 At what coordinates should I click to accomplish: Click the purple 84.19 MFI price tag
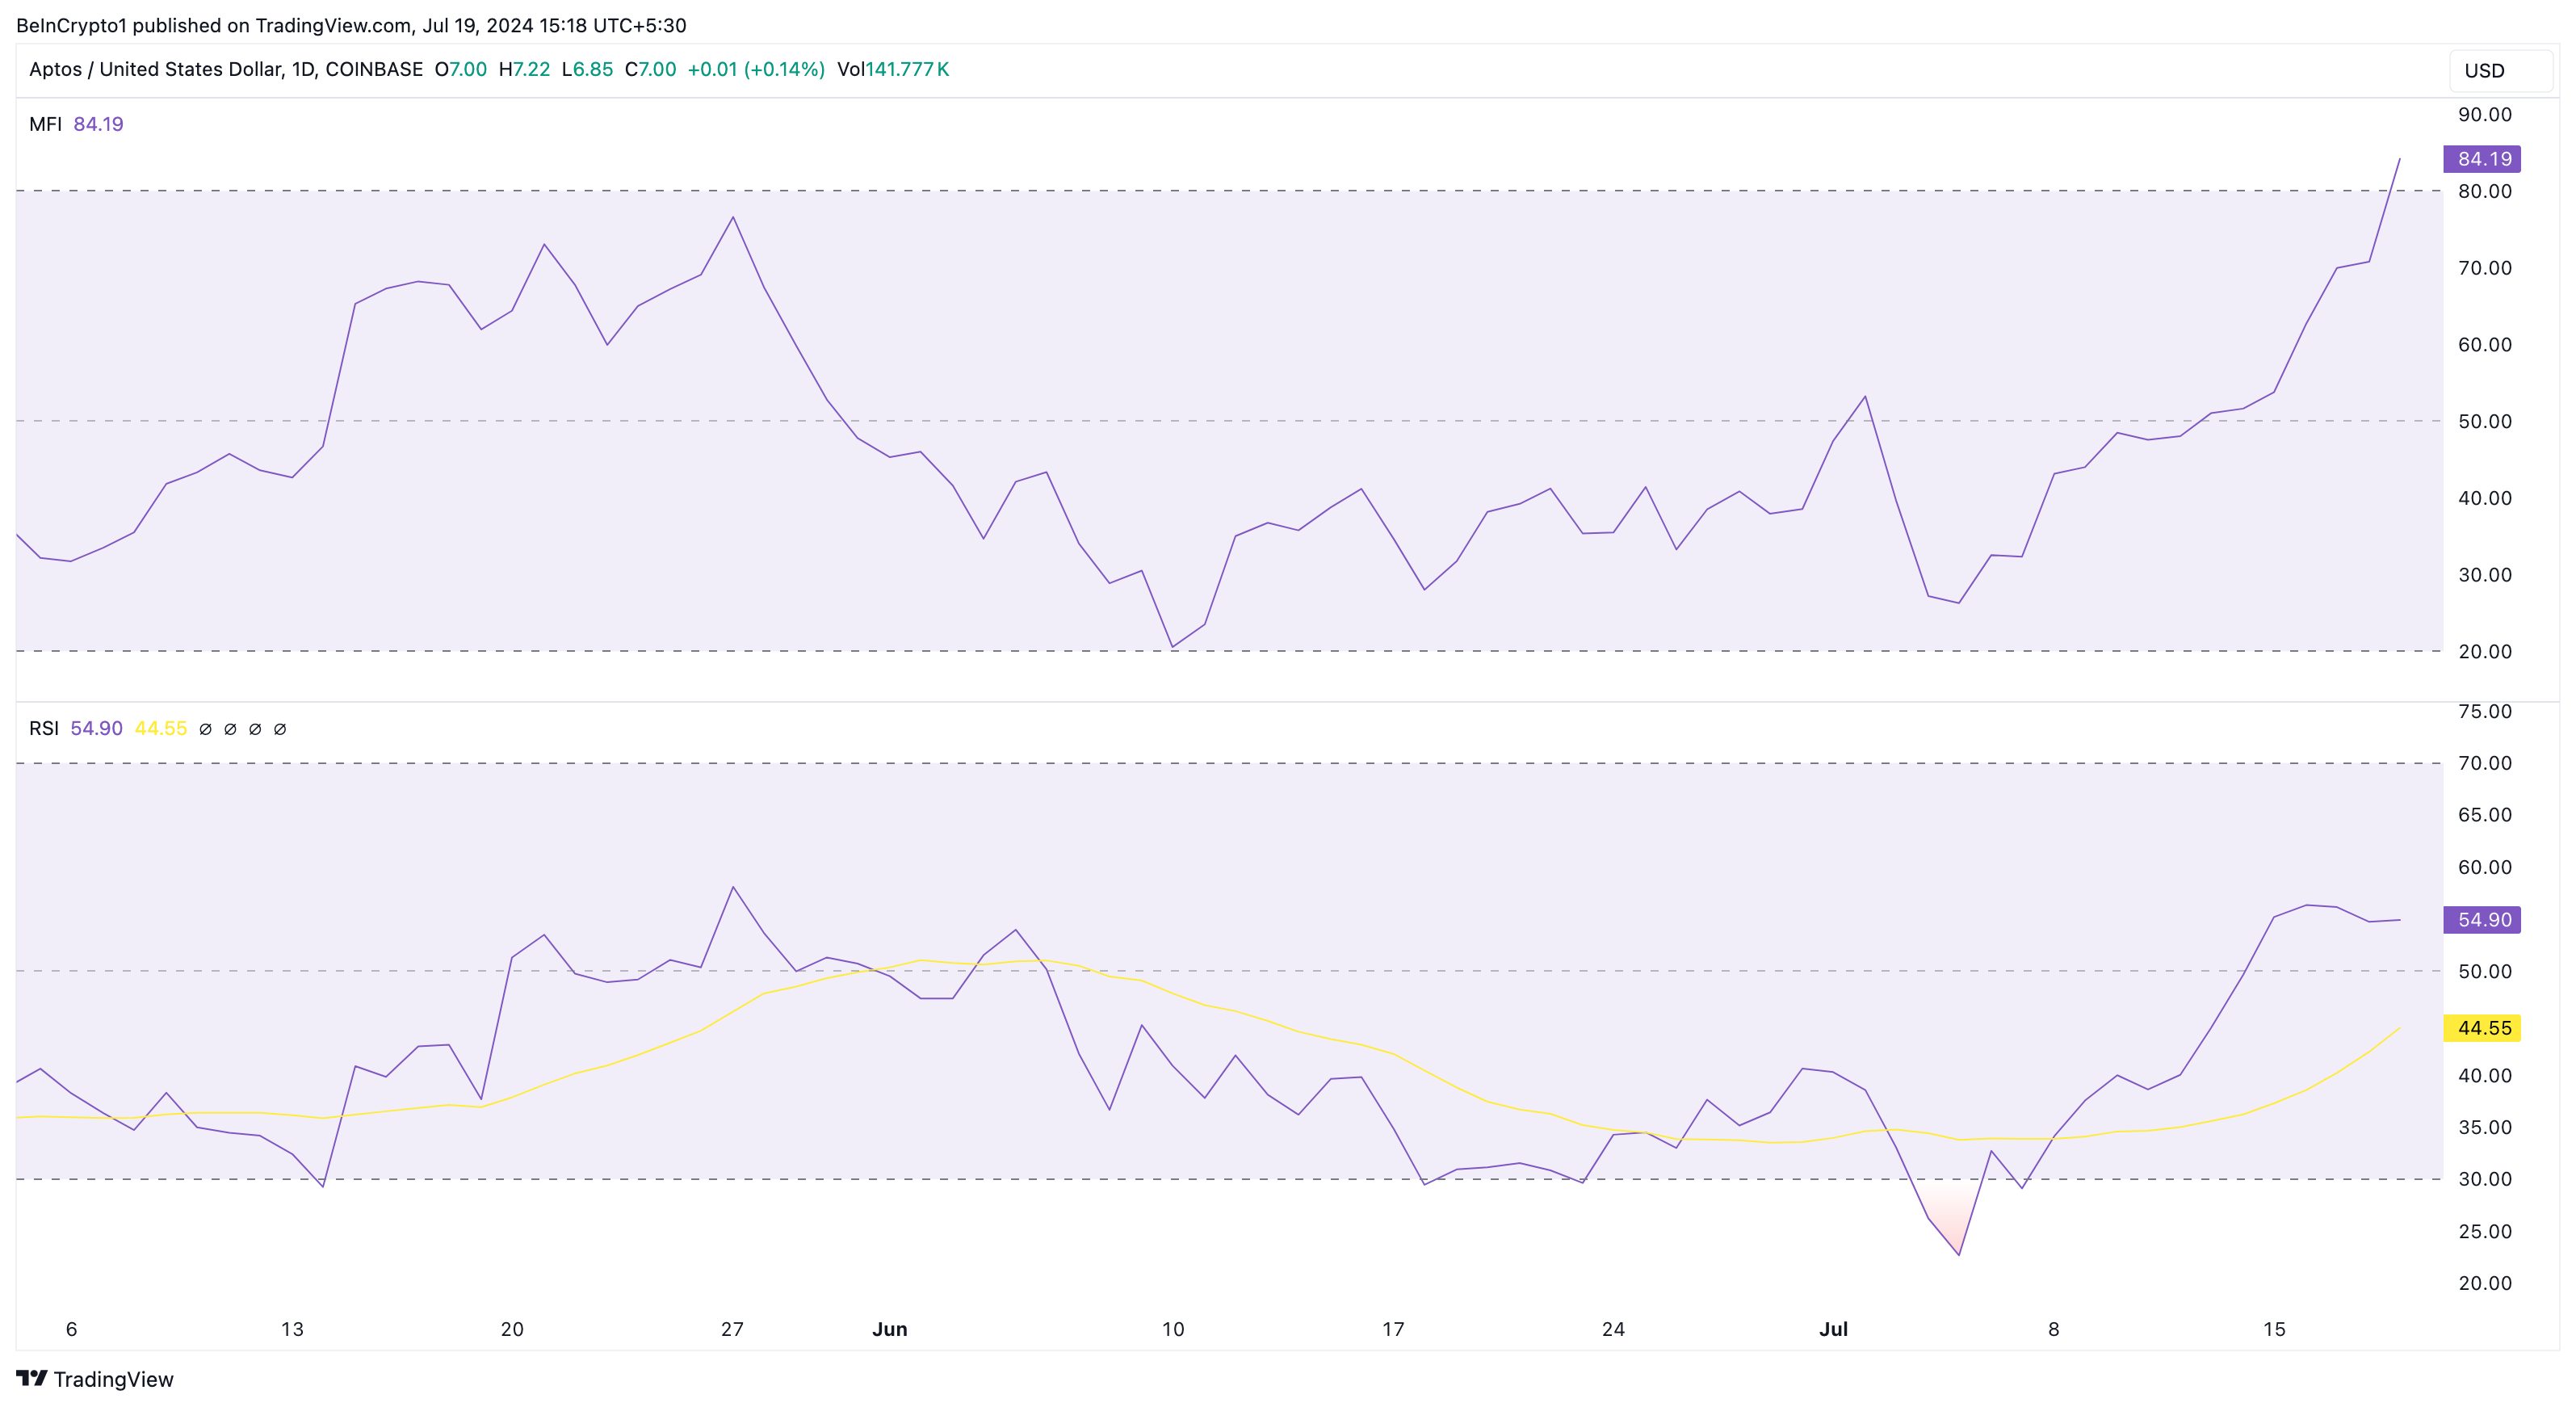[2482, 159]
